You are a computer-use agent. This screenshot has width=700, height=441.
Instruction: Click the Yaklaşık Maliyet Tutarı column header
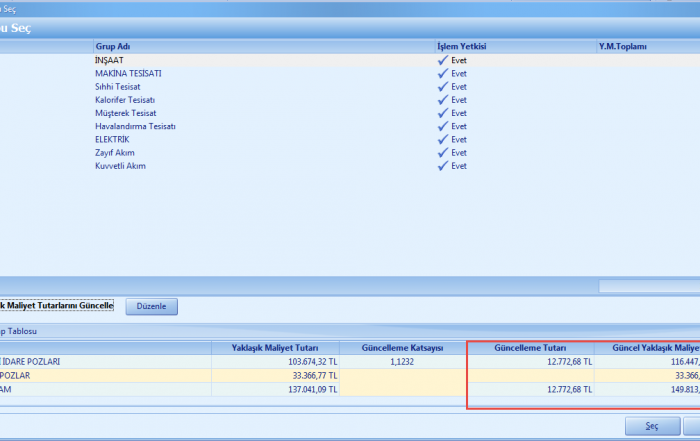point(275,347)
